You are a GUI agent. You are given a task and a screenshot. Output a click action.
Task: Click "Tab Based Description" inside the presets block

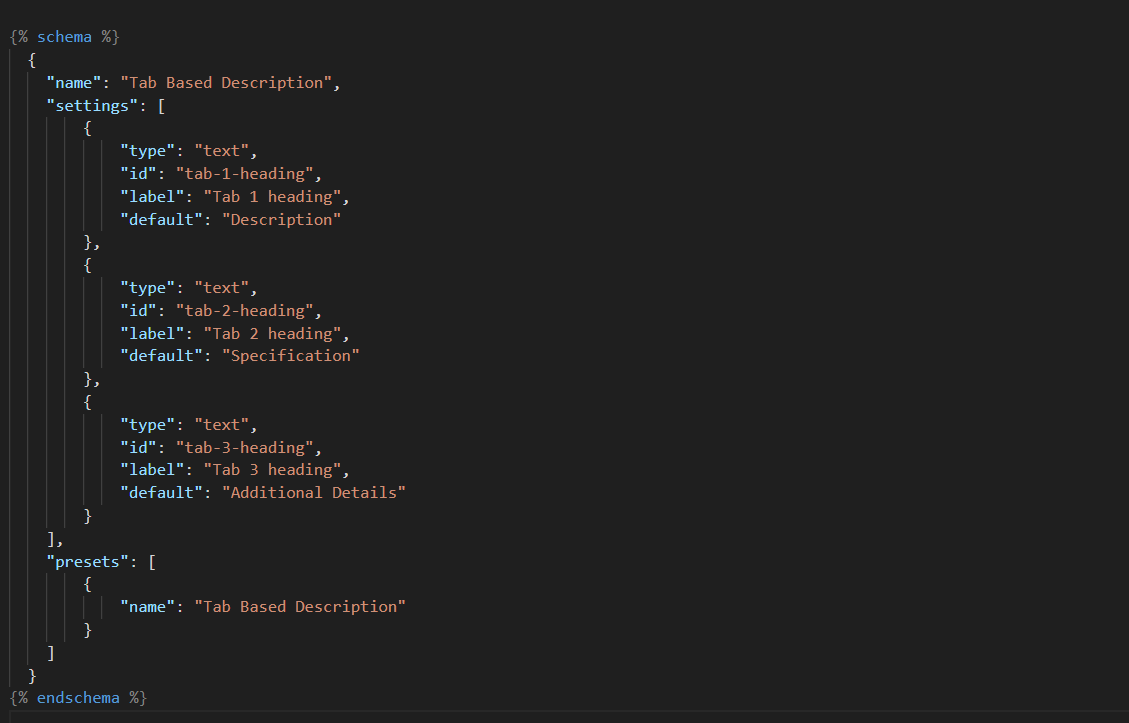click(x=300, y=606)
